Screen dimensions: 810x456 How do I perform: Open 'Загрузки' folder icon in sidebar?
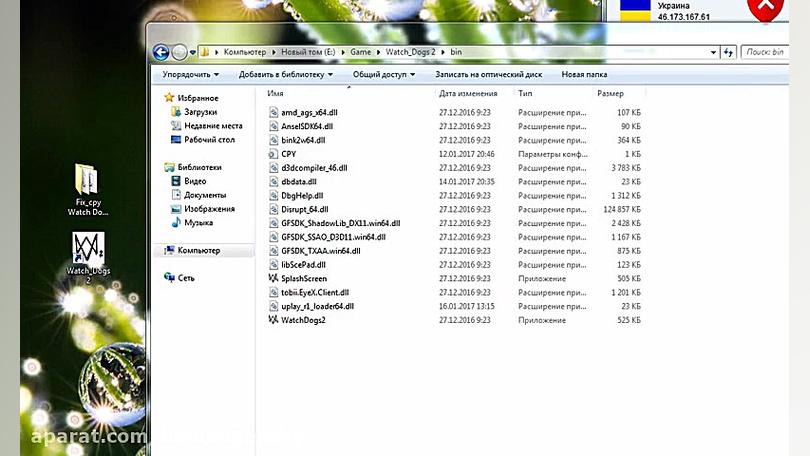pos(176,112)
